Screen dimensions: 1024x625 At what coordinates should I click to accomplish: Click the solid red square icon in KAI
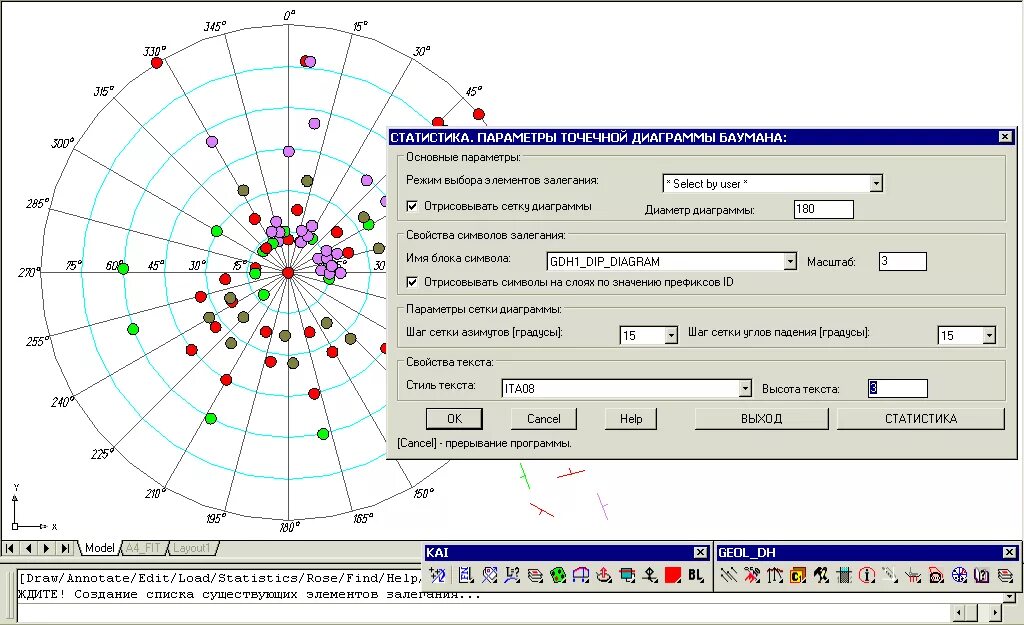(x=673, y=575)
